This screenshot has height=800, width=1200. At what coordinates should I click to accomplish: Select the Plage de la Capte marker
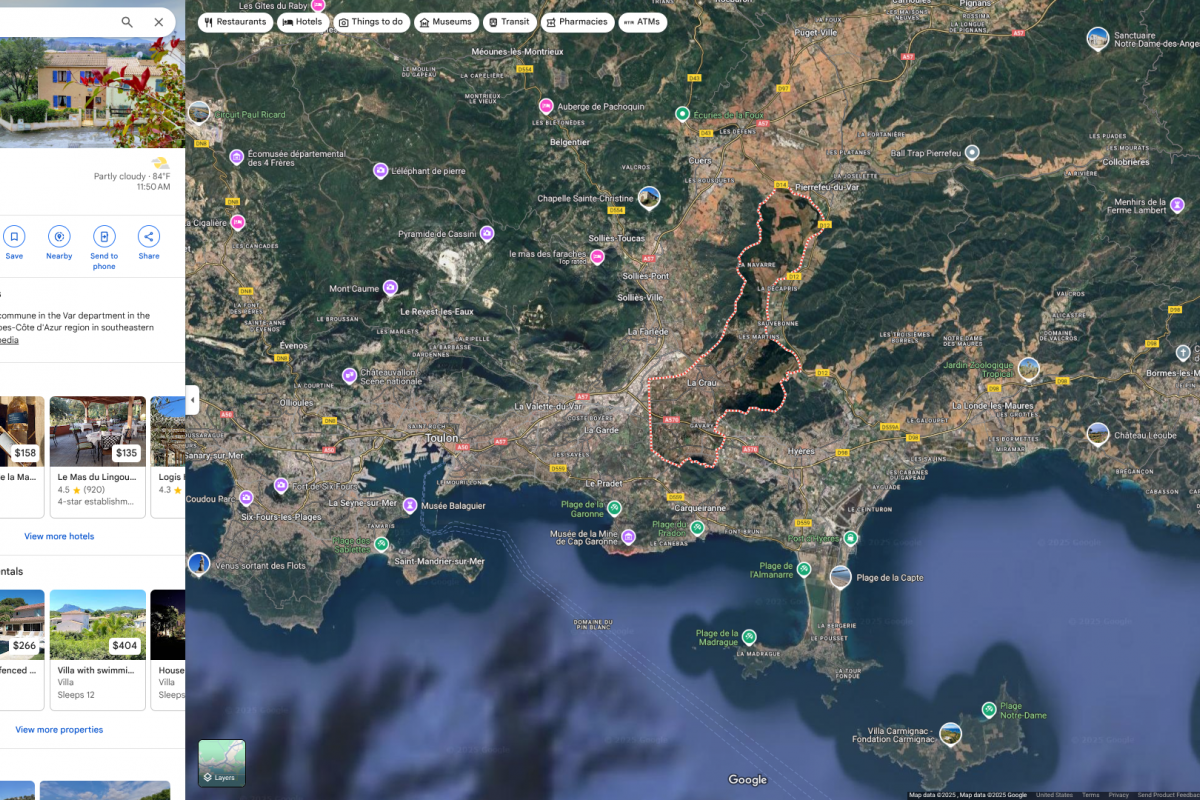tap(841, 577)
